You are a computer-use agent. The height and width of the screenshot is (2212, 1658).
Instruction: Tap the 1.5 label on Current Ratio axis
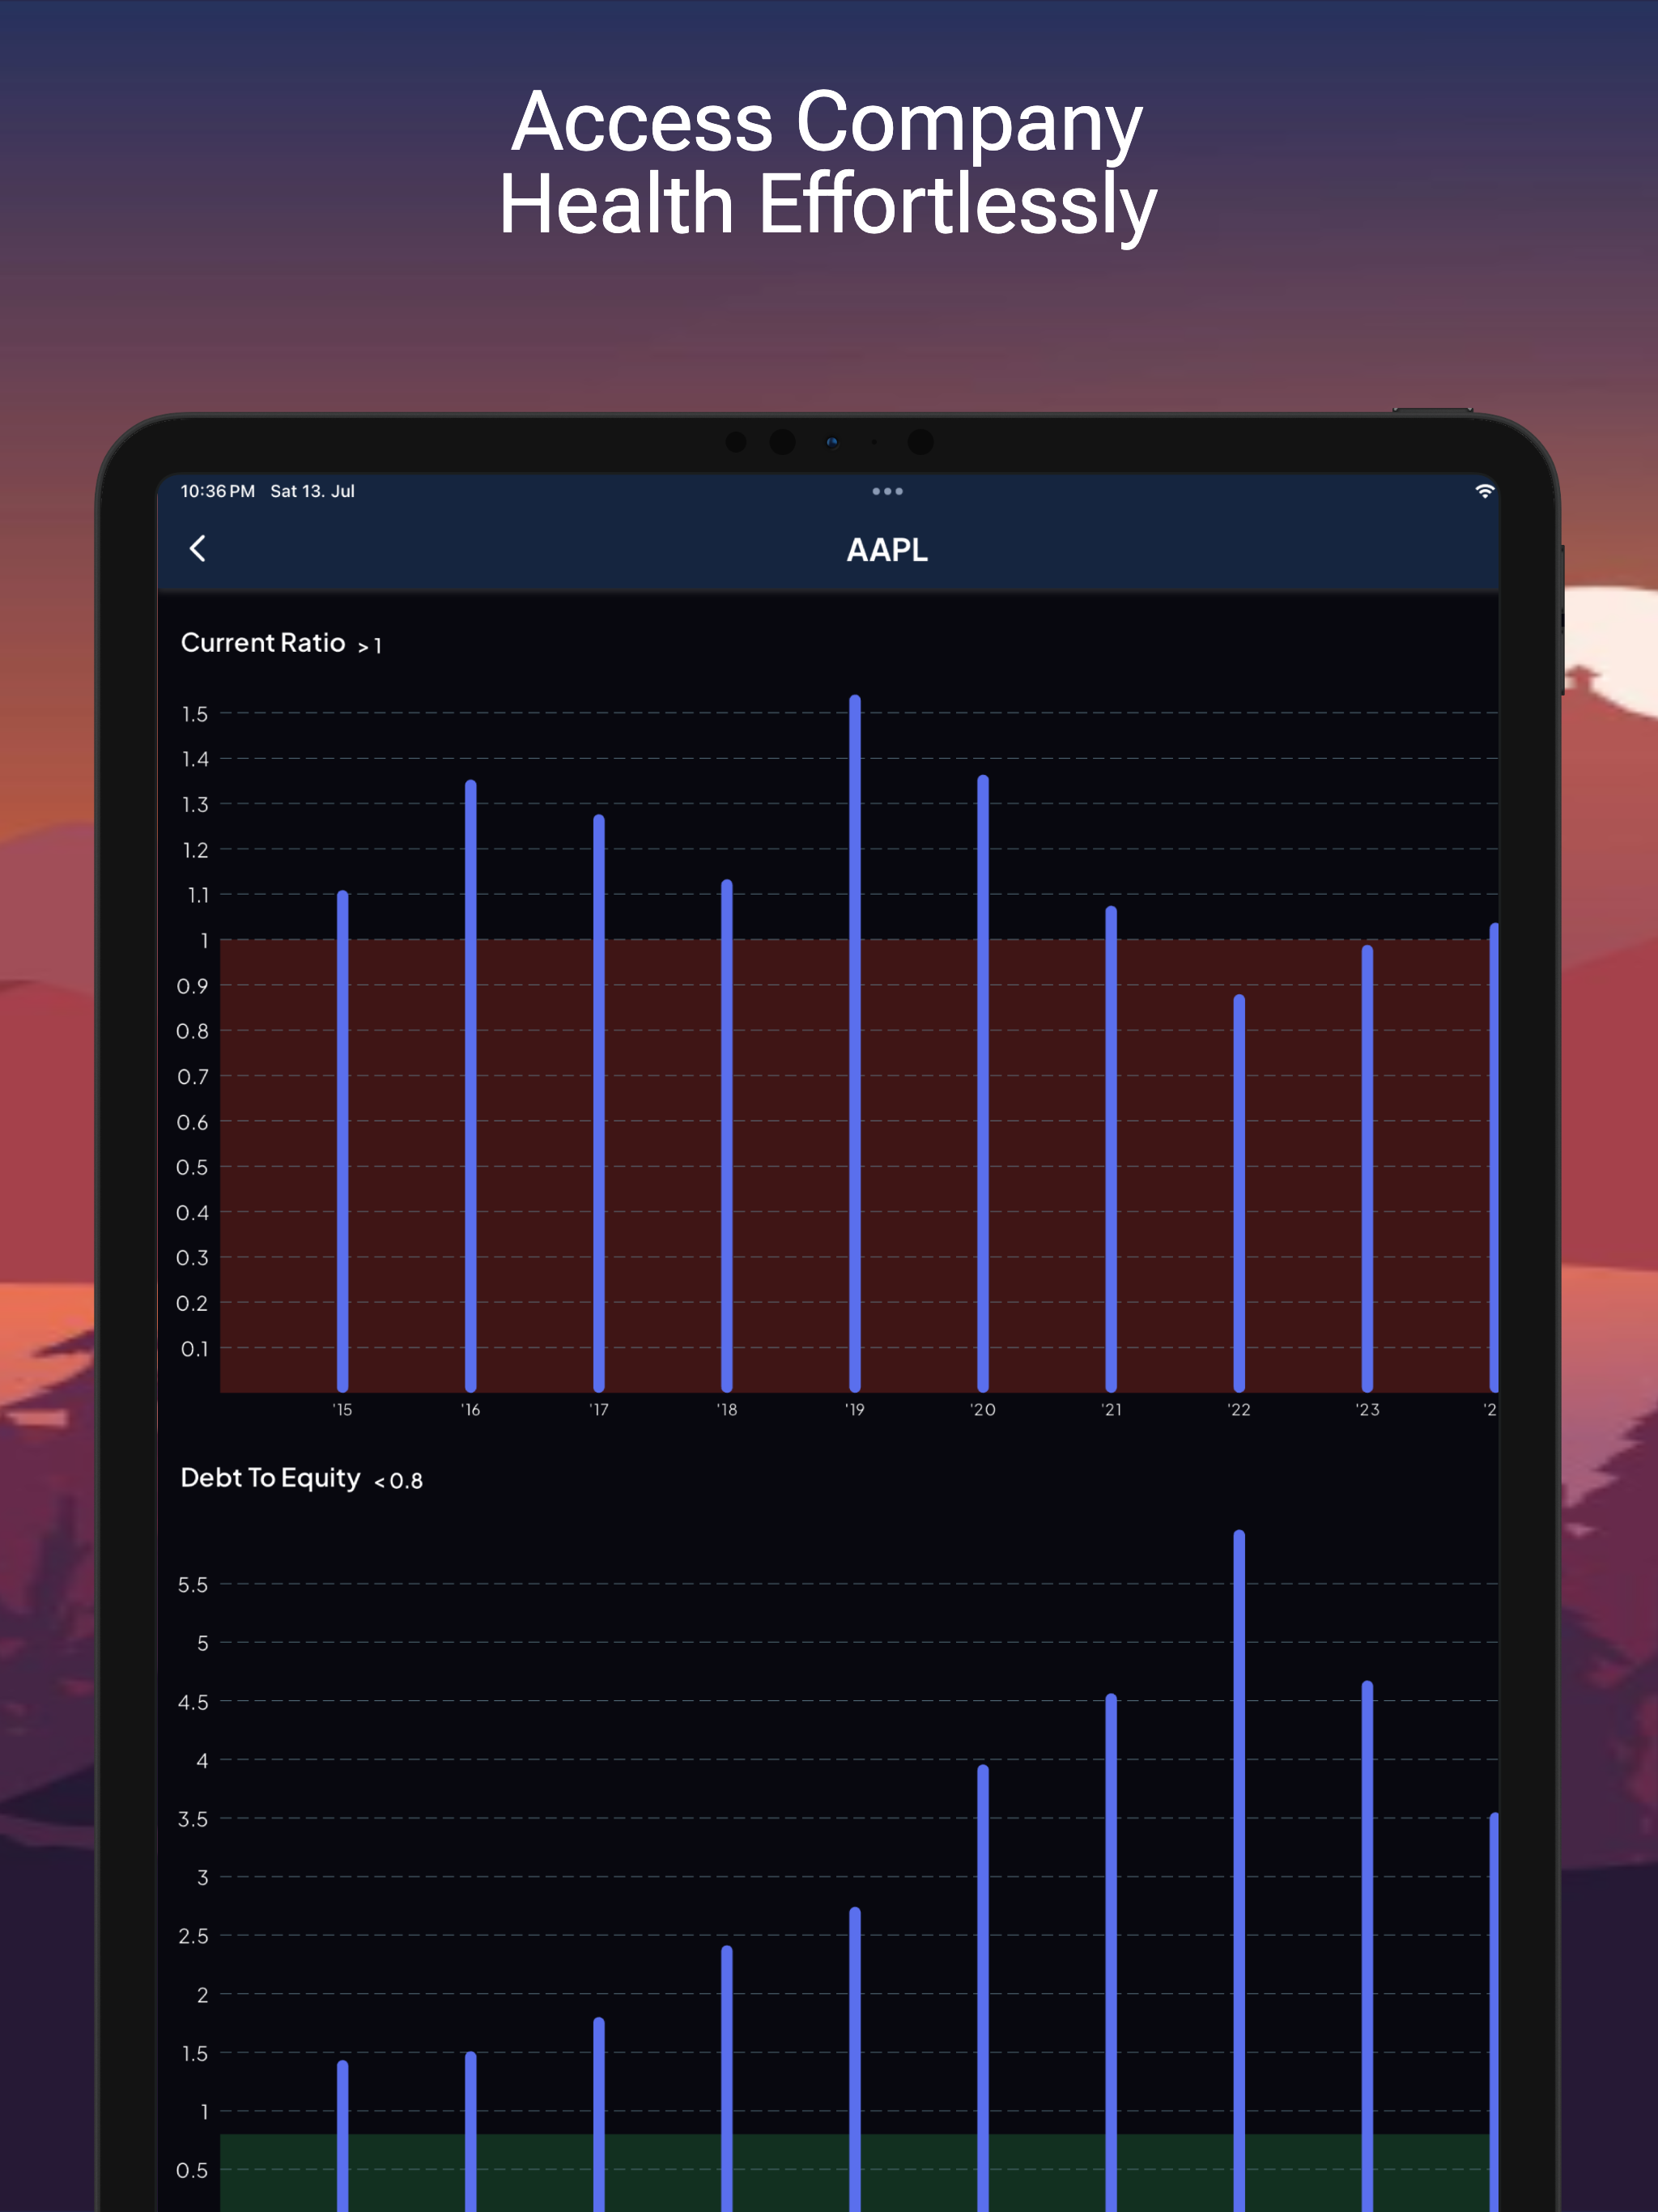coord(195,714)
